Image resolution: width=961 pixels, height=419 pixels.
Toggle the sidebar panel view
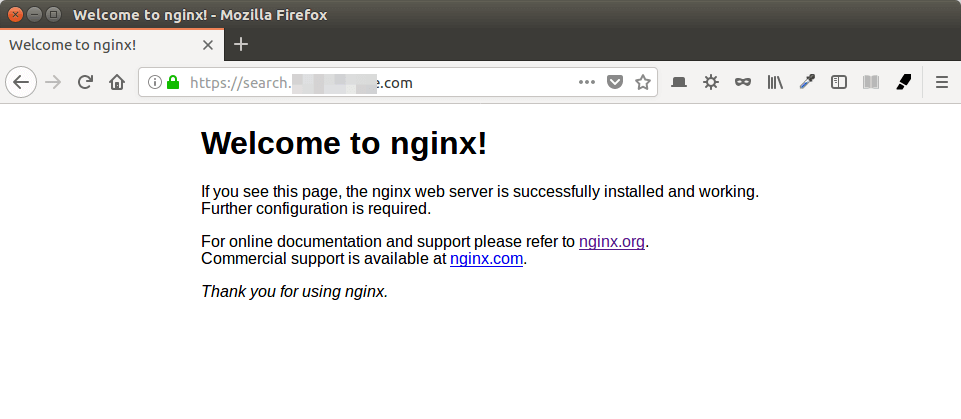[839, 83]
